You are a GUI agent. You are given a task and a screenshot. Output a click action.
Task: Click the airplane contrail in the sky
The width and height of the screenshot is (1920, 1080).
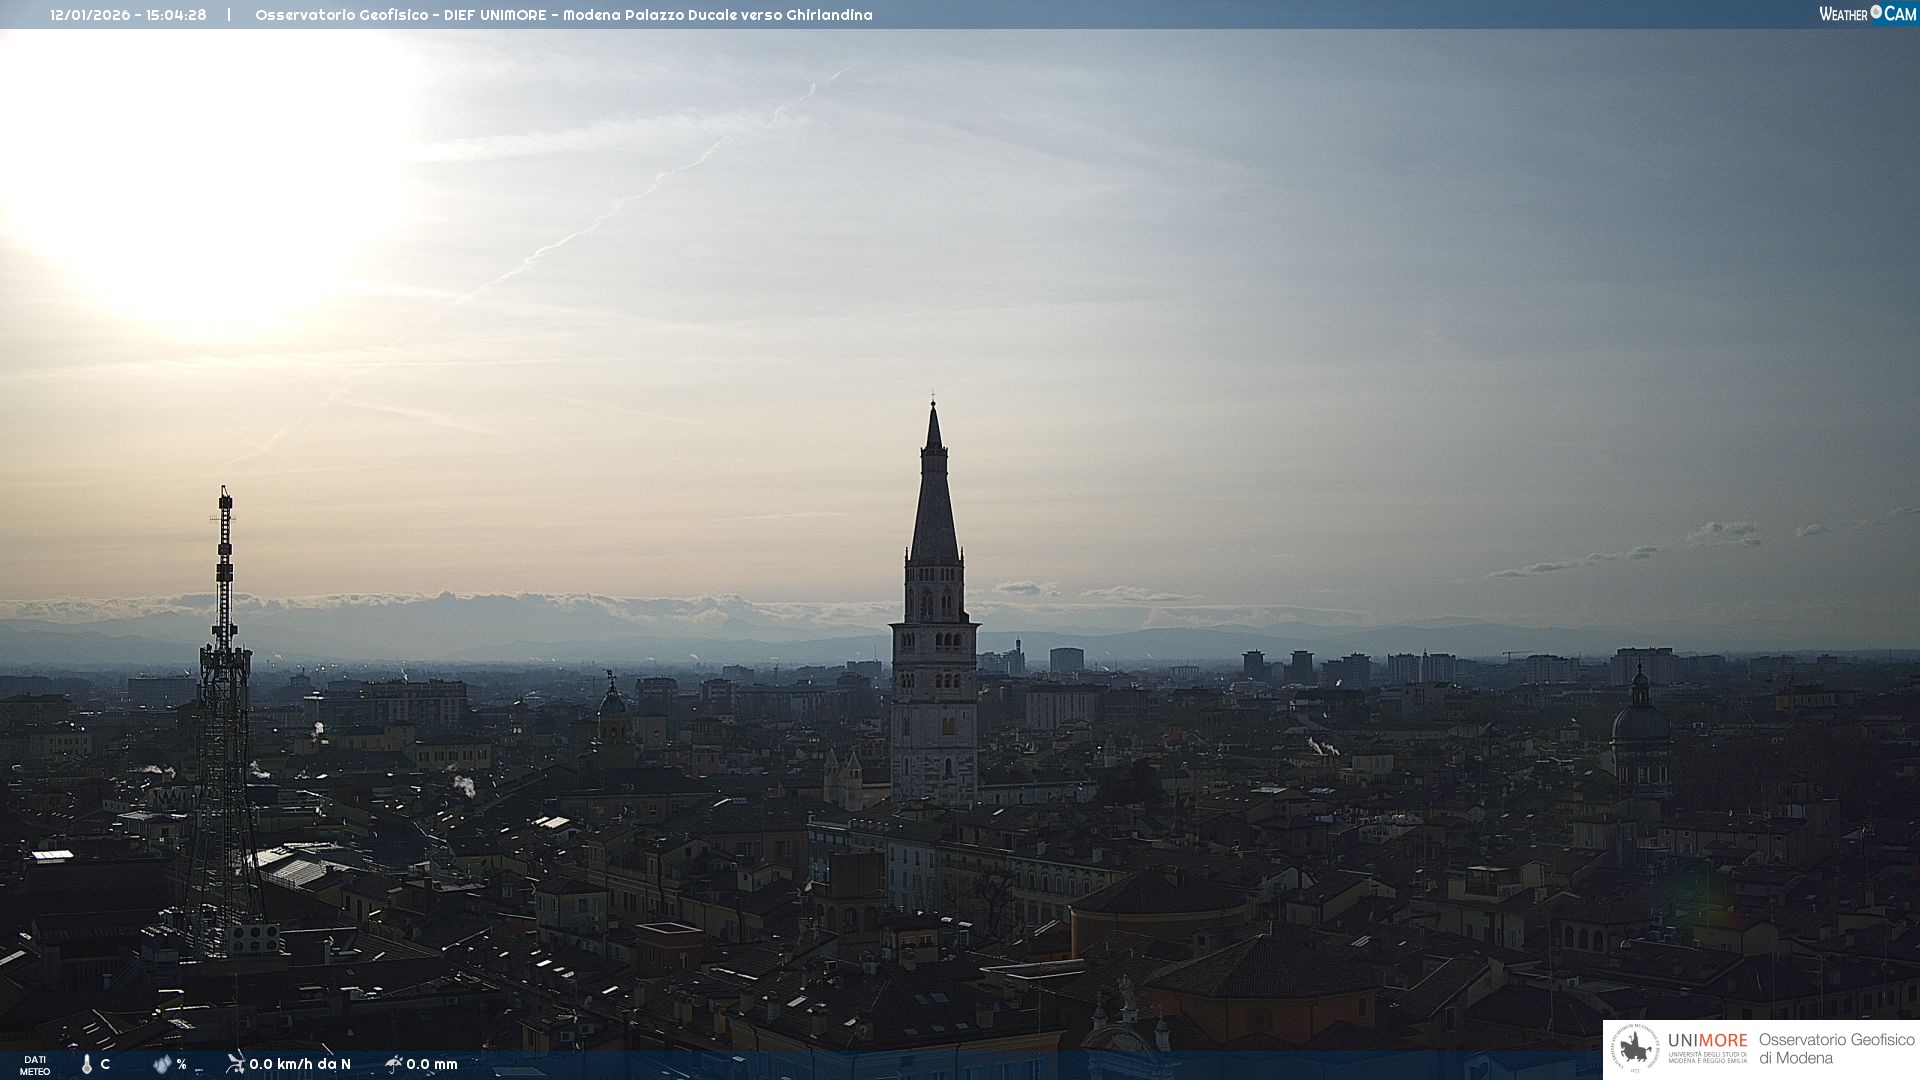(x=560, y=243)
